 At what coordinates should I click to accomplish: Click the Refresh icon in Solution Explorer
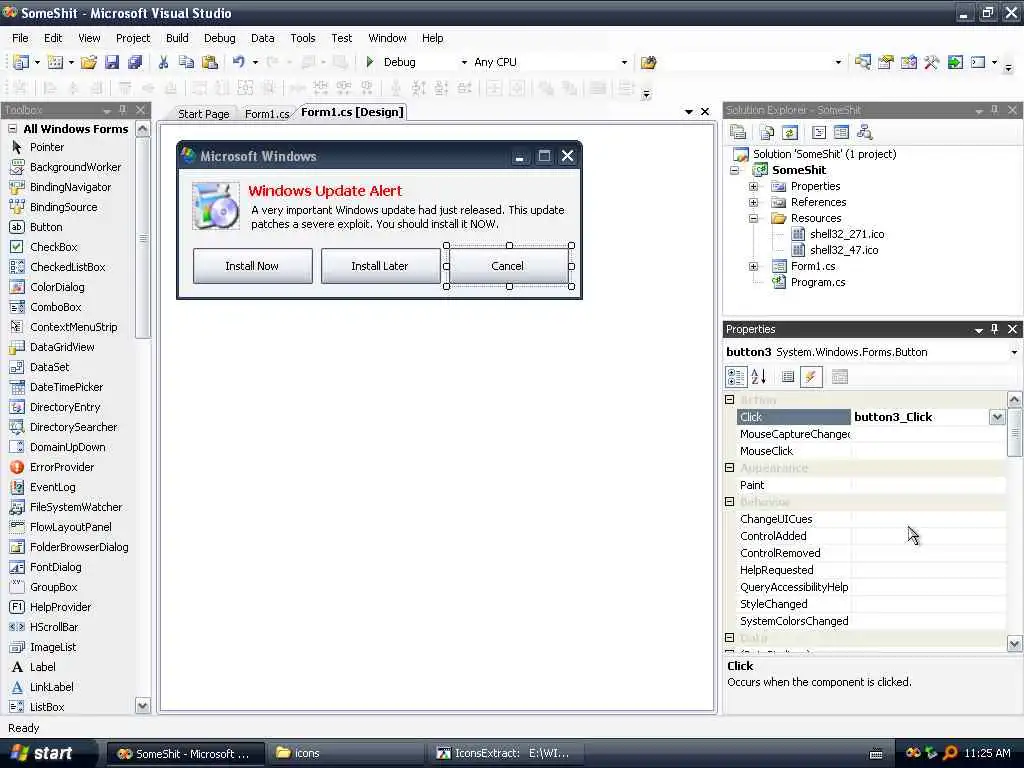[790, 133]
